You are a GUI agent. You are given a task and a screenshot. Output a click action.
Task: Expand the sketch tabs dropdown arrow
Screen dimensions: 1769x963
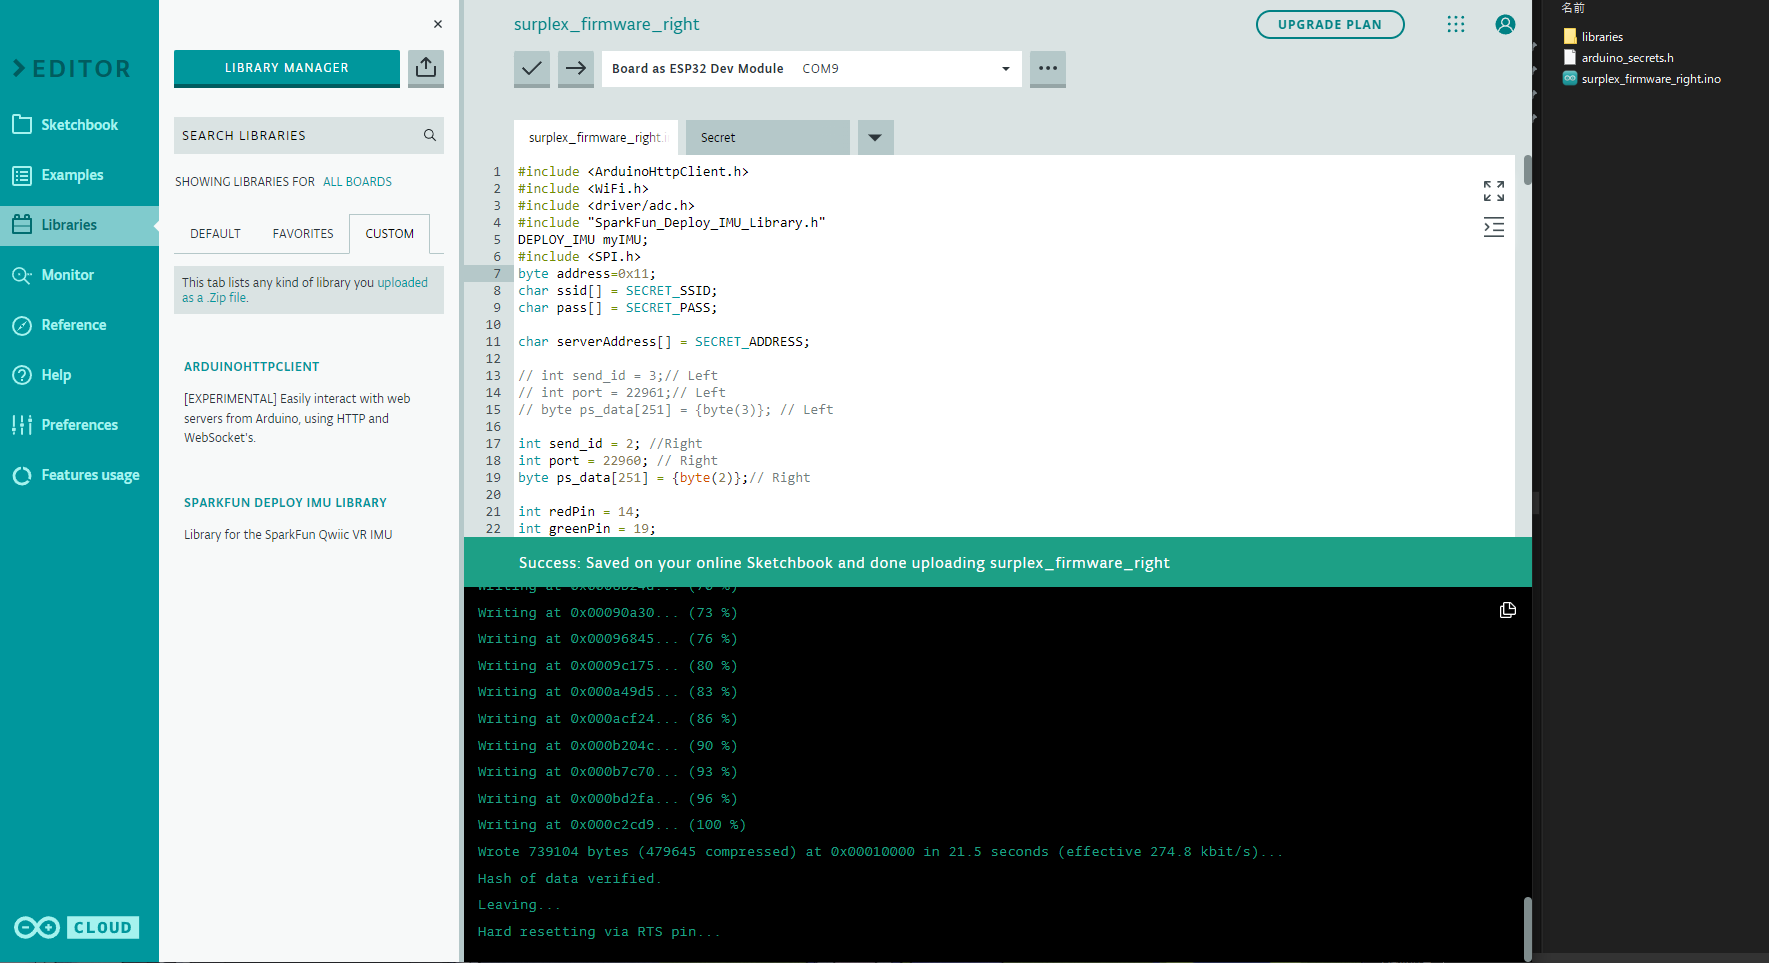(875, 138)
